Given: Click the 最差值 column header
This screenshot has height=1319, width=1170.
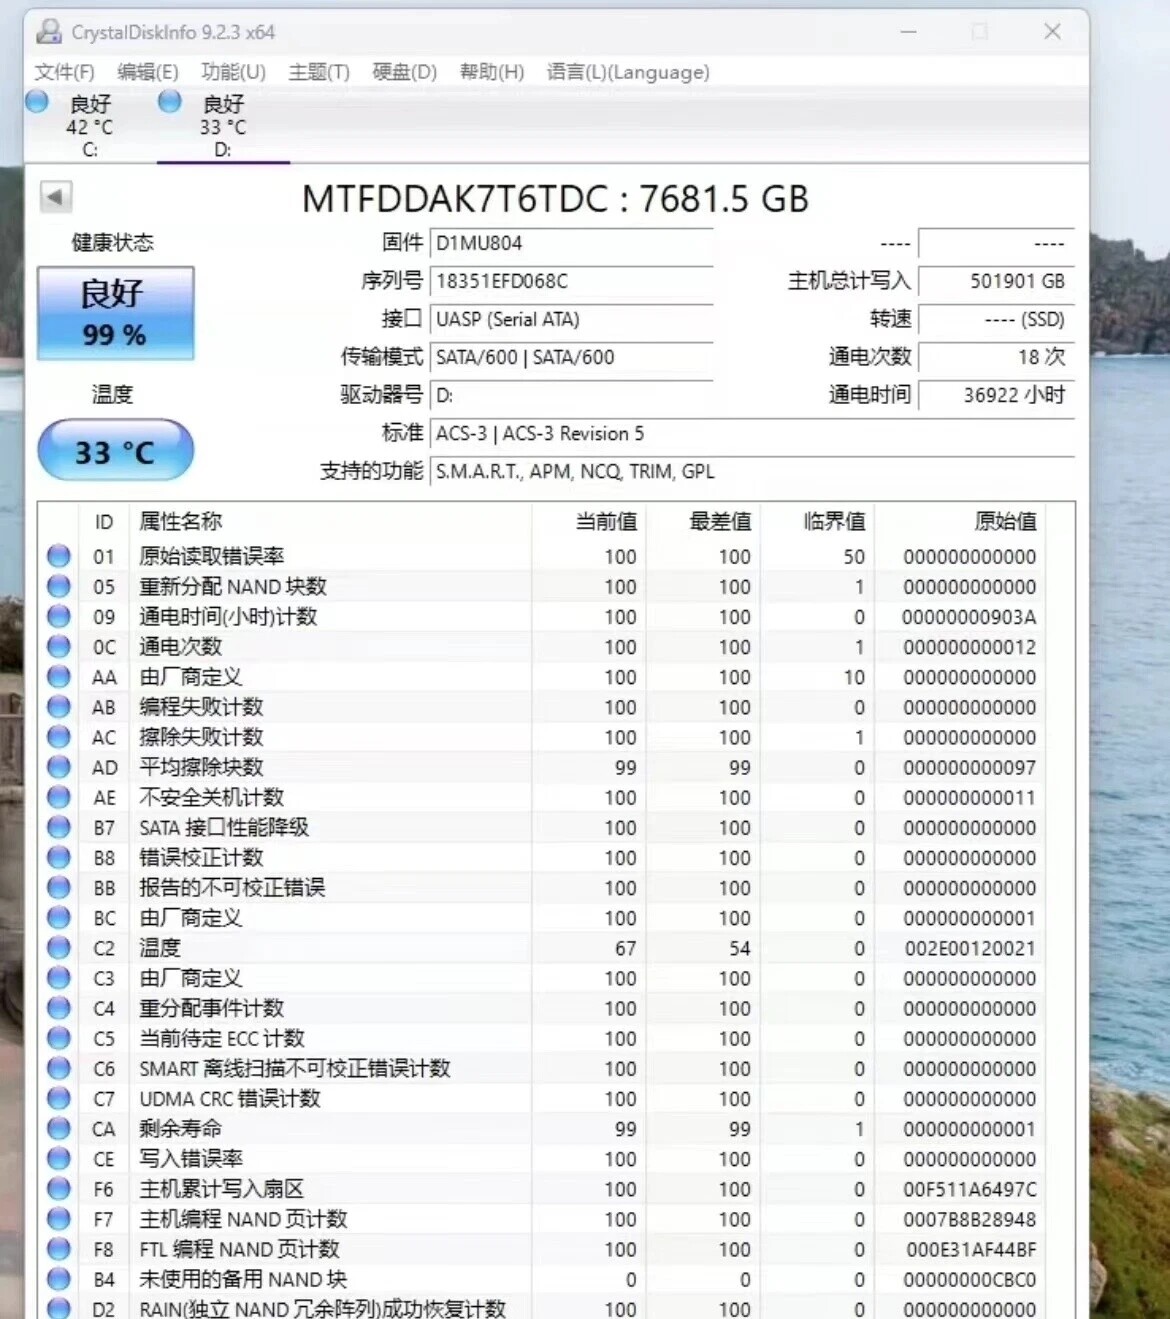Looking at the screenshot, I should point(702,521).
